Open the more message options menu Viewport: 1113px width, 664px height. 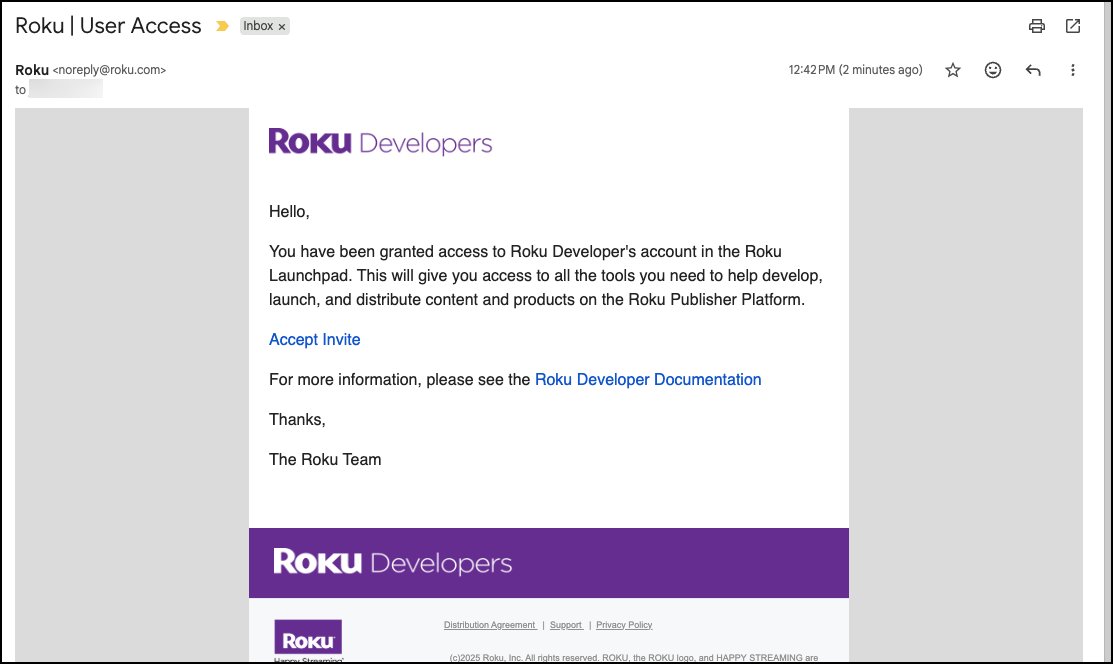pos(1073,70)
